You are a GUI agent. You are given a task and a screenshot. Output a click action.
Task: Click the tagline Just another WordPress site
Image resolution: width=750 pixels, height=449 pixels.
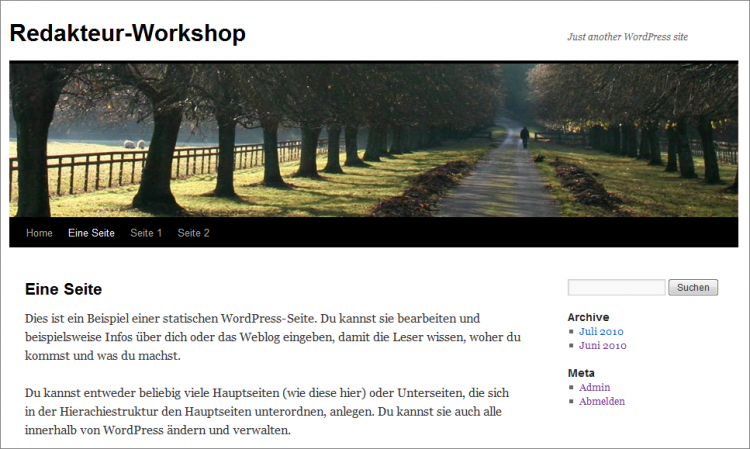[627, 37]
